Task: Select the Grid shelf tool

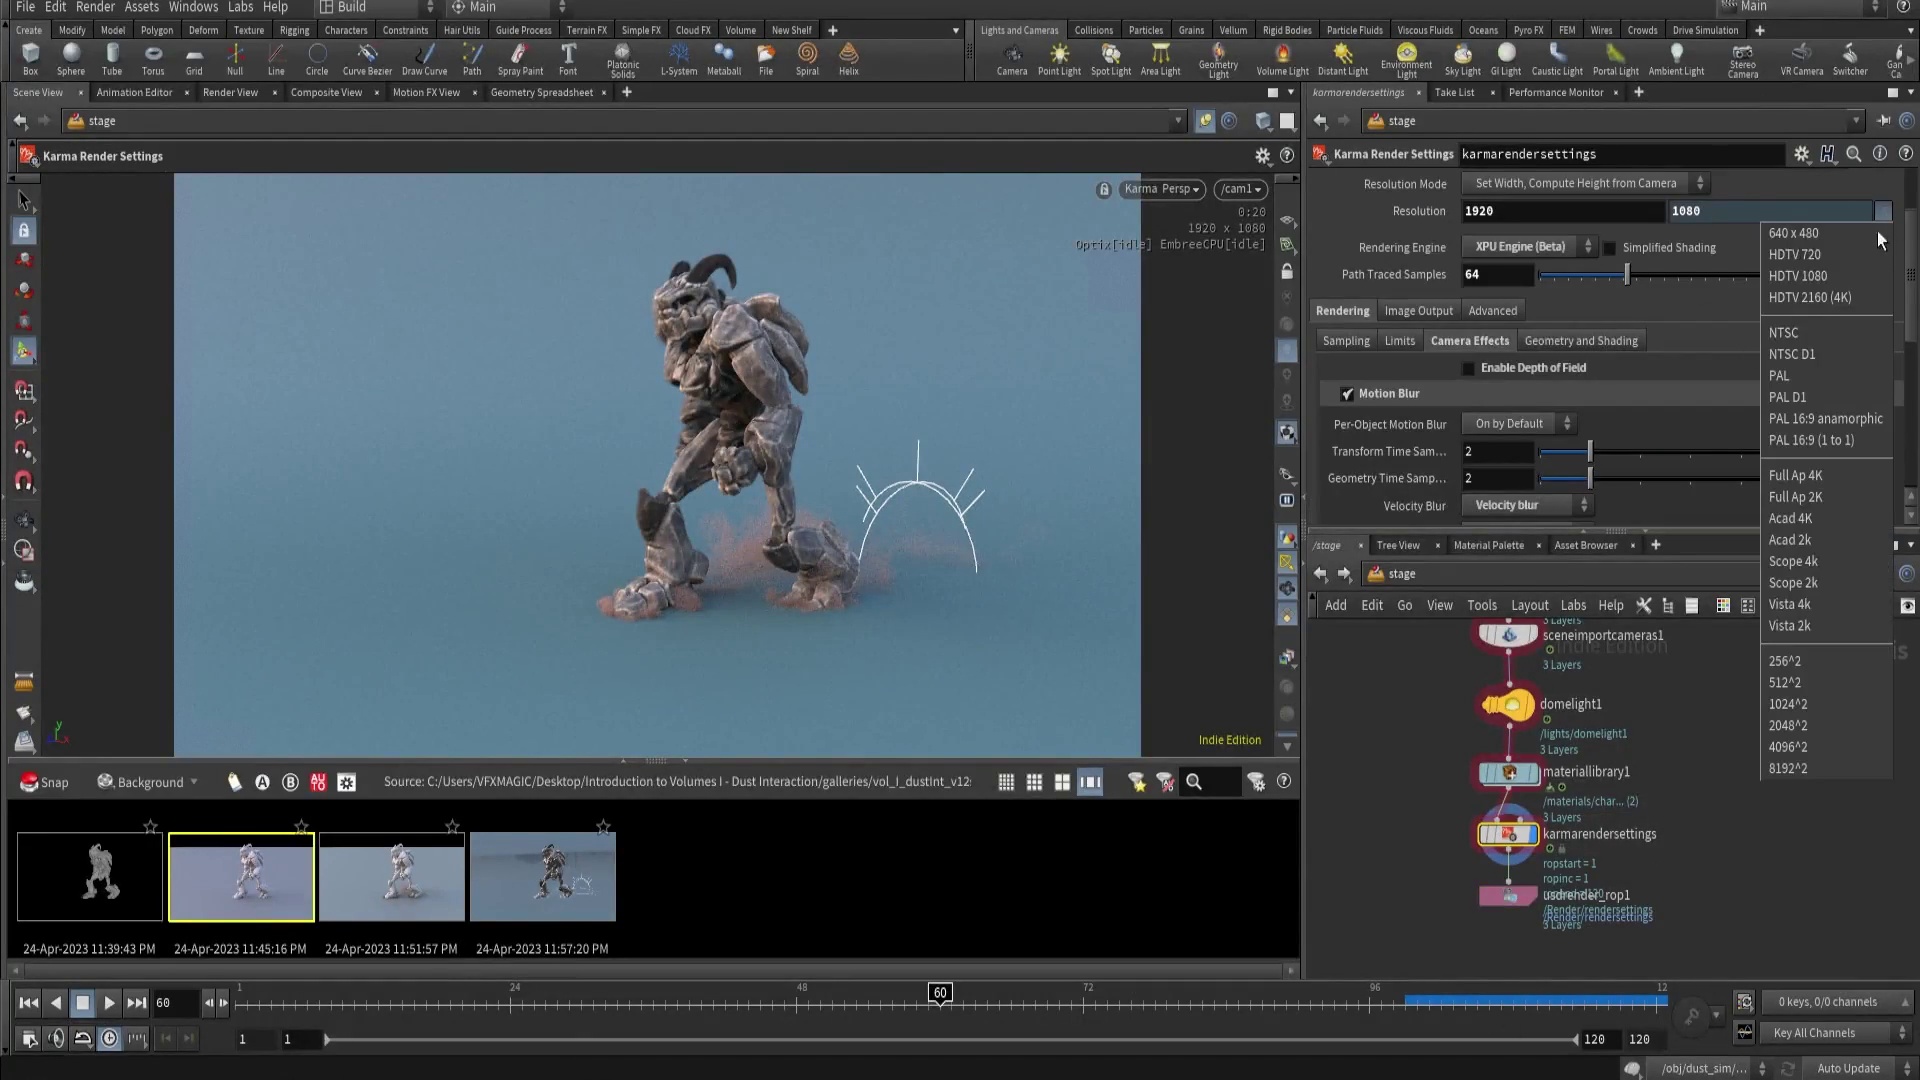Action: click(194, 59)
